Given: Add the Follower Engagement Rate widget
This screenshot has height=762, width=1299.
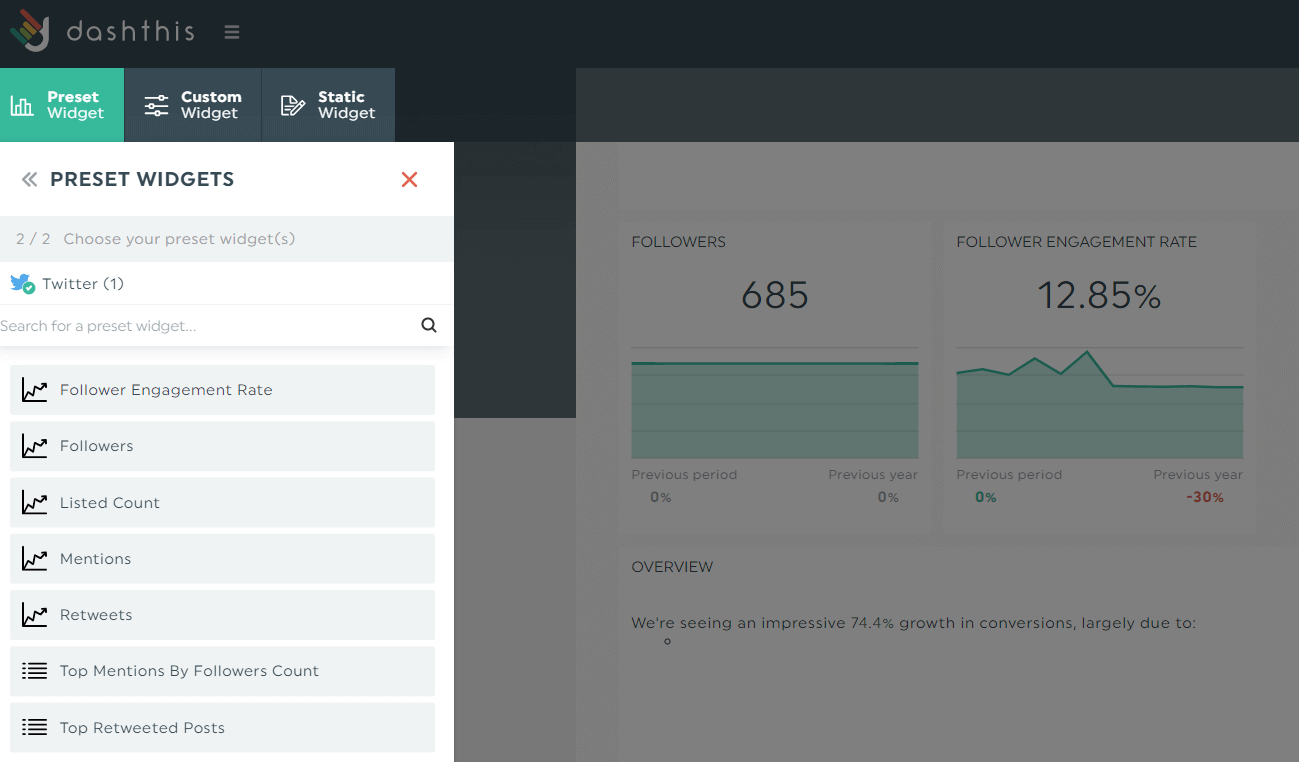Looking at the screenshot, I should 223,390.
